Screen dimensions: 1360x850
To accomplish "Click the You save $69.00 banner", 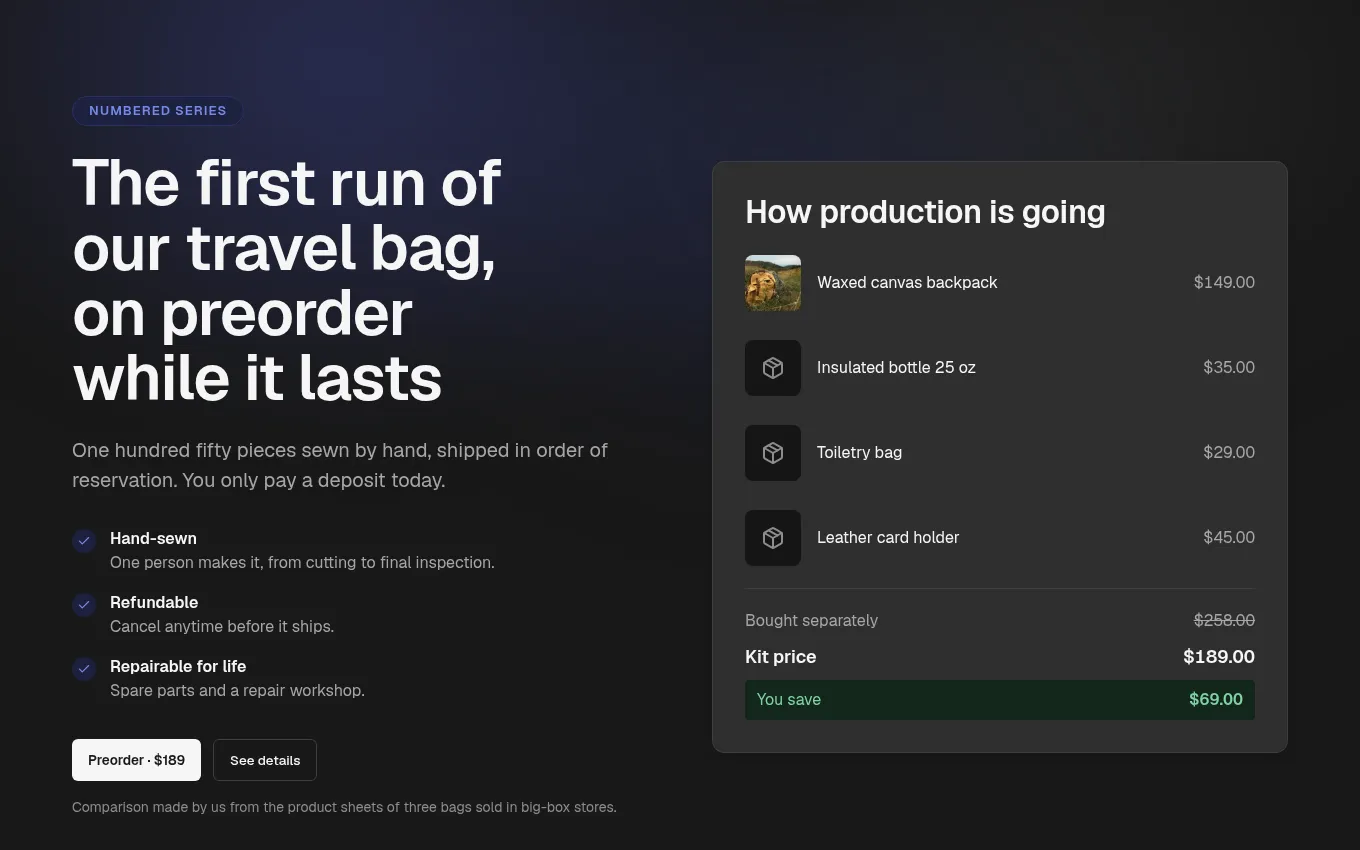I will coord(1000,700).
